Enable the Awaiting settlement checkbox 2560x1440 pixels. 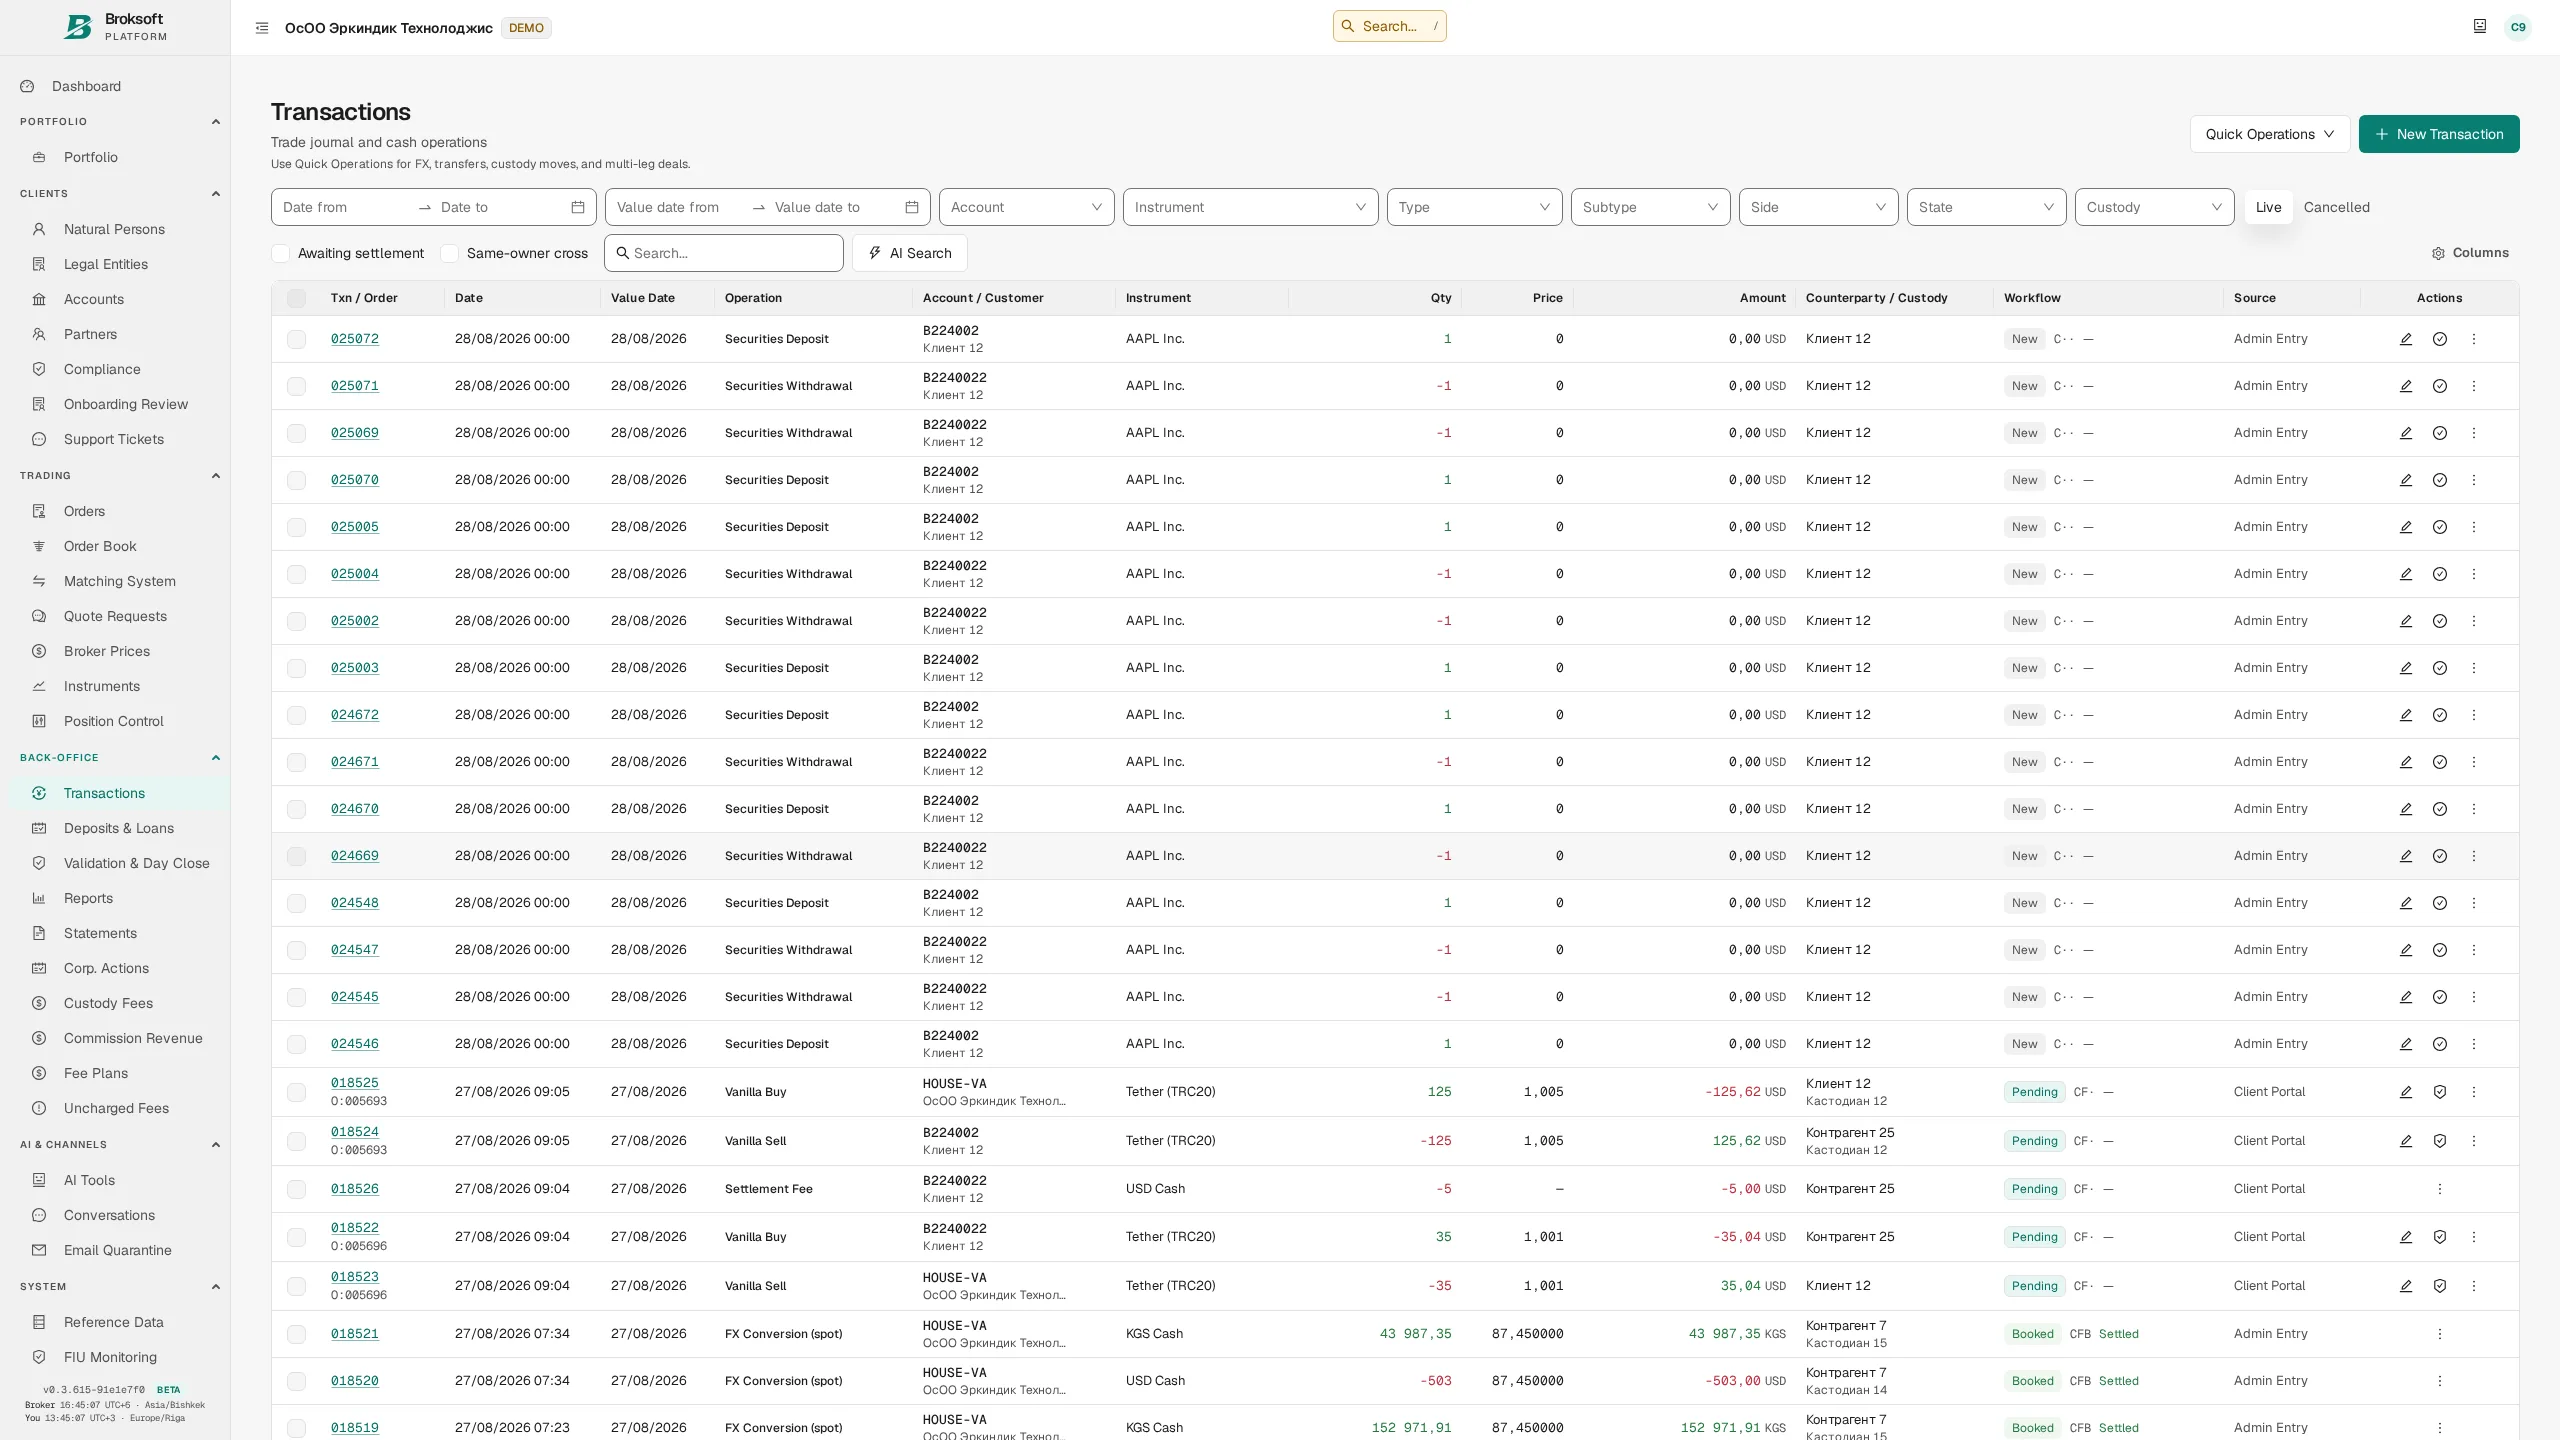coord(281,254)
